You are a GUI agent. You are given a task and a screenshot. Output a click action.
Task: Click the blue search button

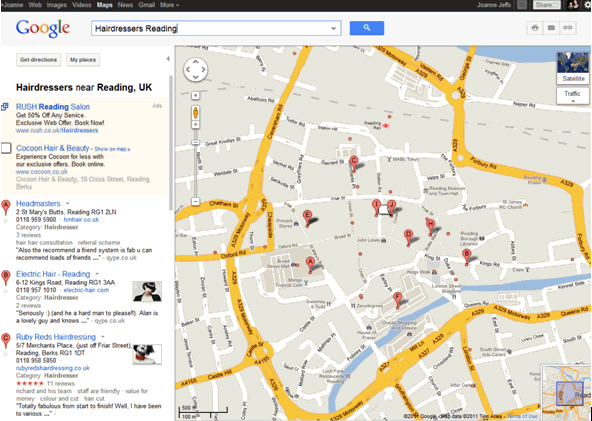click(x=367, y=28)
